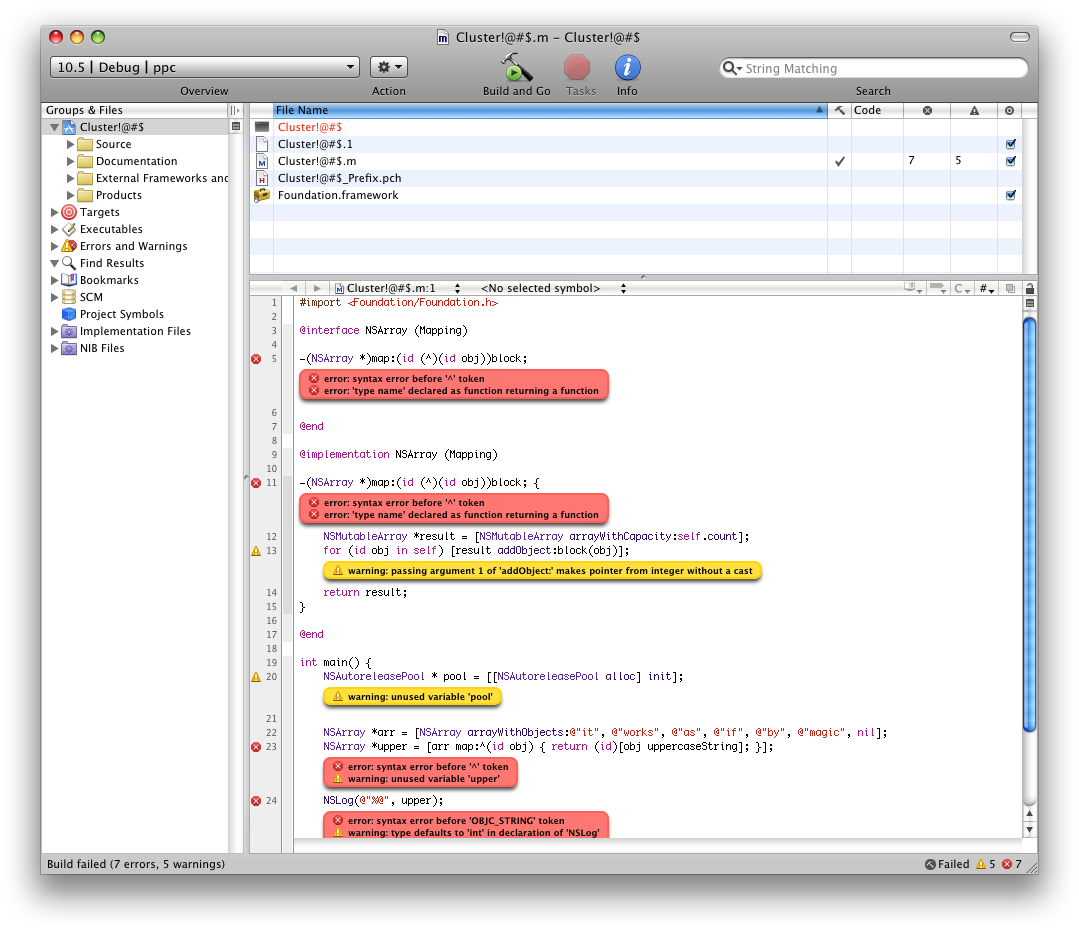Image resolution: width=1079 pixels, height=930 pixels.
Task: Expand the Errors and Warnings group
Action: click(x=54, y=246)
